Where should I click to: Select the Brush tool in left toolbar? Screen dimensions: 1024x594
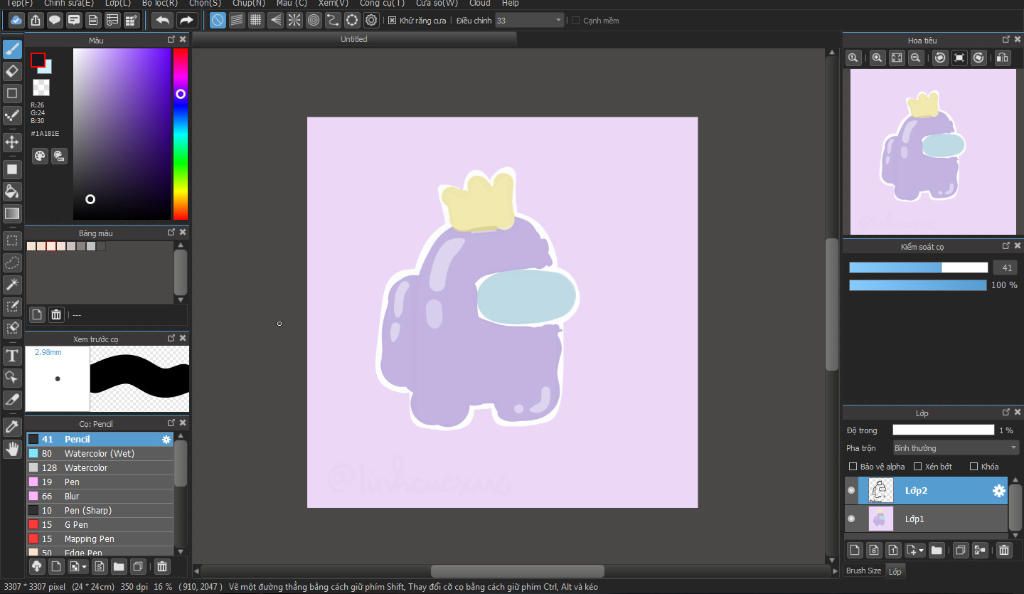click(x=12, y=49)
